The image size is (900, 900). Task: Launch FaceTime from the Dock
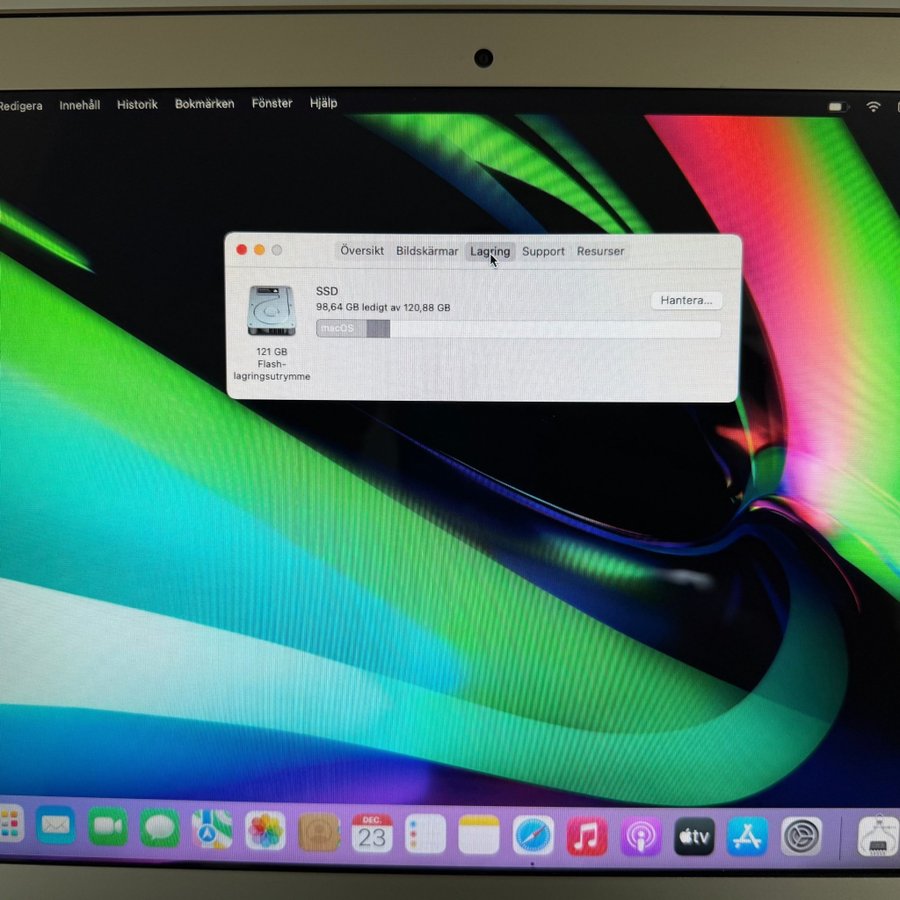pyautogui.click(x=108, y=827)
